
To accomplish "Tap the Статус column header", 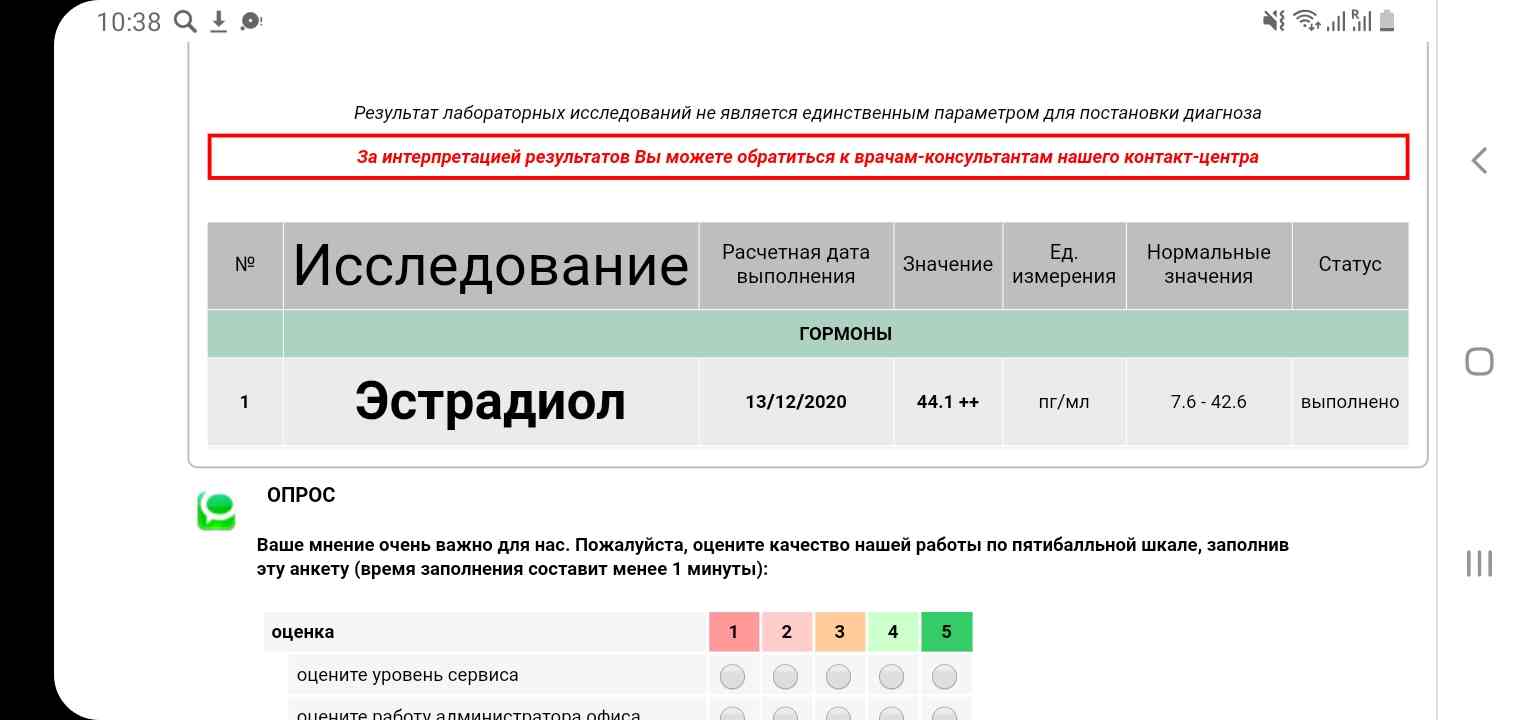I will (x=1349, y=265).
